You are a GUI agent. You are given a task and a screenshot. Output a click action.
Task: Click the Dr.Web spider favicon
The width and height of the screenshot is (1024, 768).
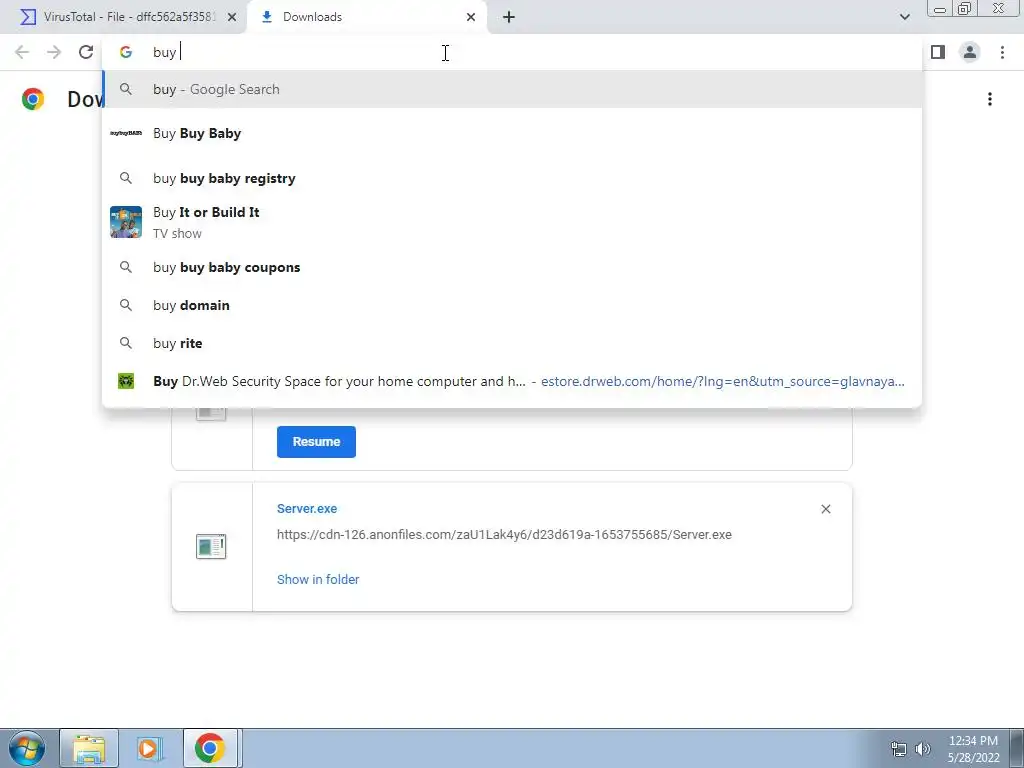tap(126, 381)
